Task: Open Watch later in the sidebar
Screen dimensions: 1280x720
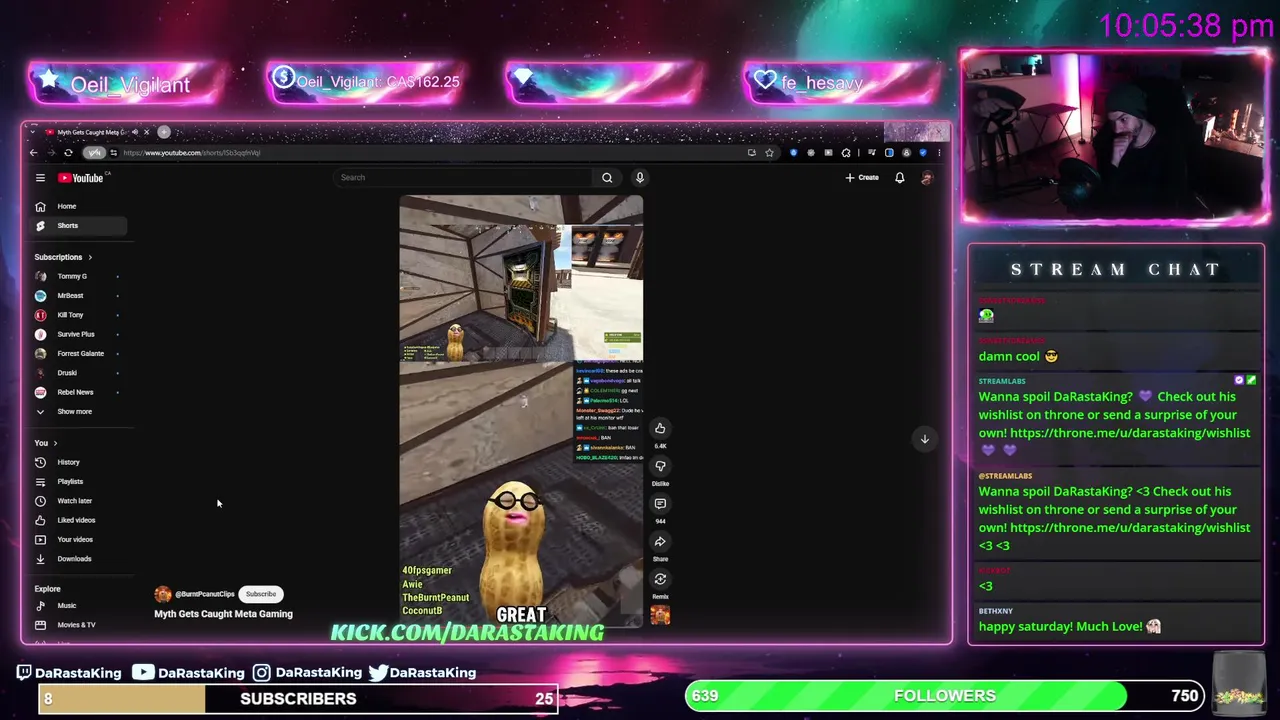Action: 78,501
